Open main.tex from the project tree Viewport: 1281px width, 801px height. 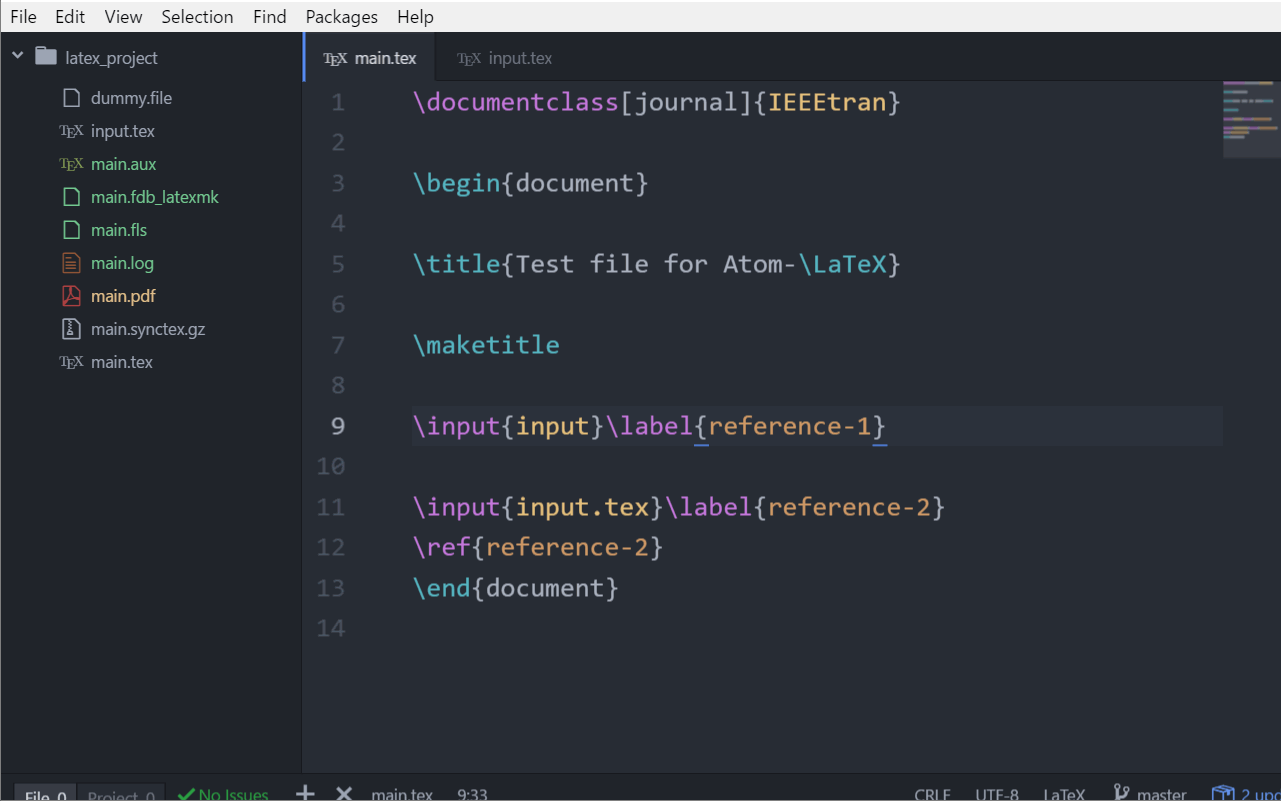click(x=121, y=362)
